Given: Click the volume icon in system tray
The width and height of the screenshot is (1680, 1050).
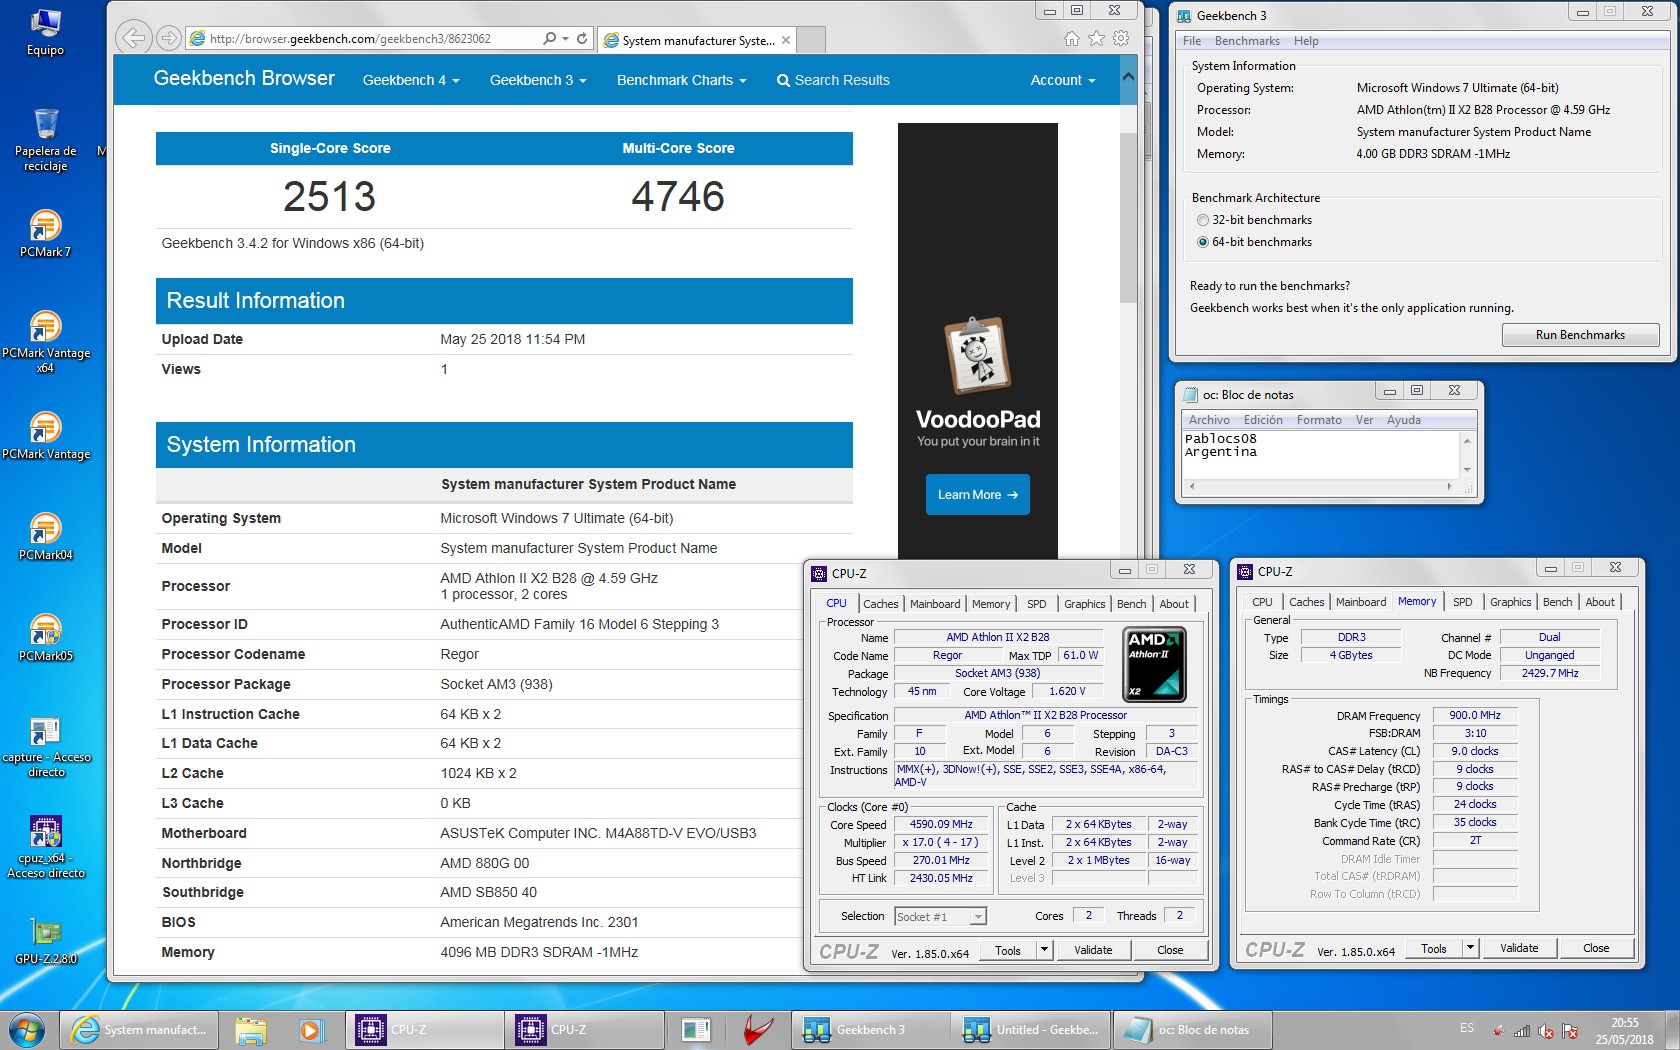Looking at the screenshot, I should click(1545, 1031).
